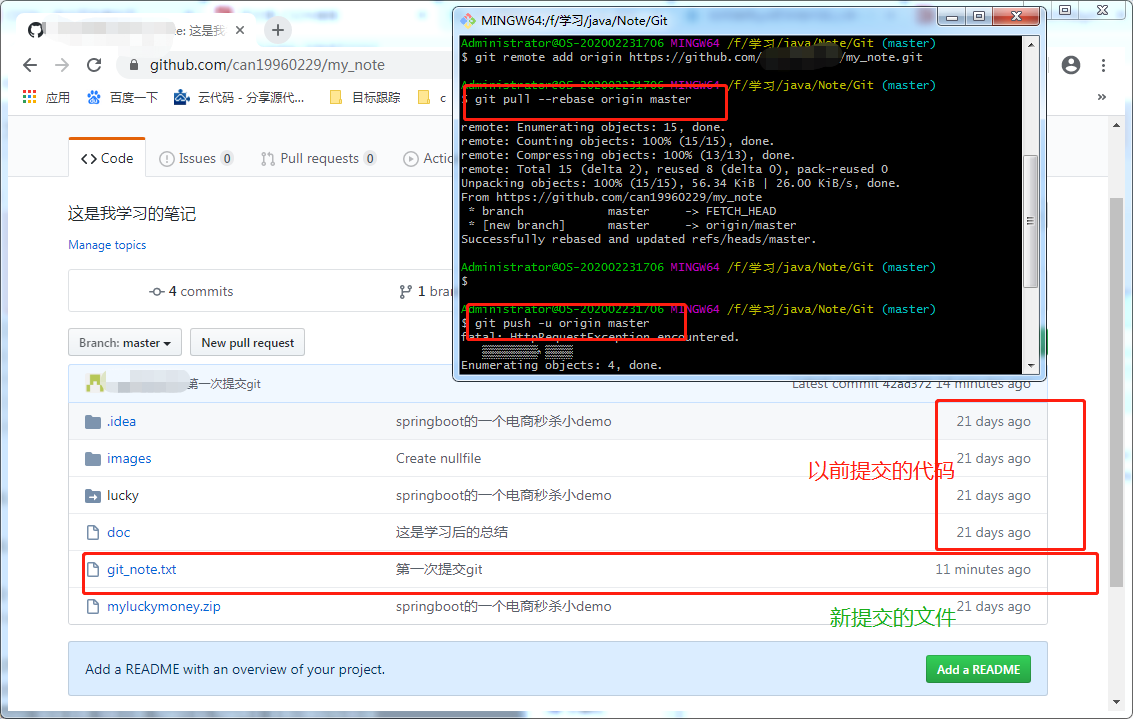The width and height of the screenshot is (1133, 719).
Task: Click the doc file icon
Action: [92, 533]
